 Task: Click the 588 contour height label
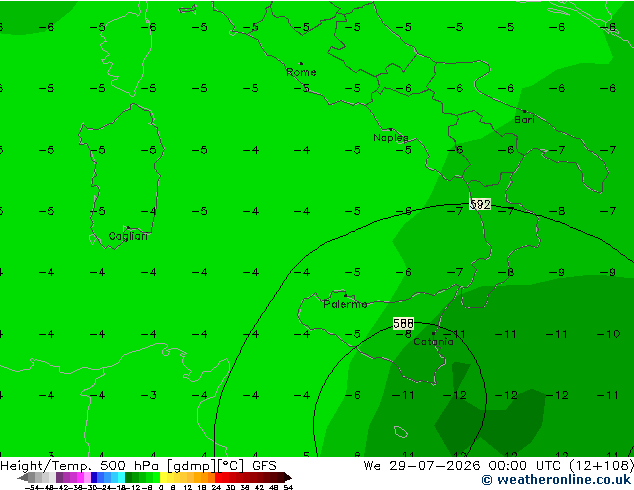click(403, 323)
